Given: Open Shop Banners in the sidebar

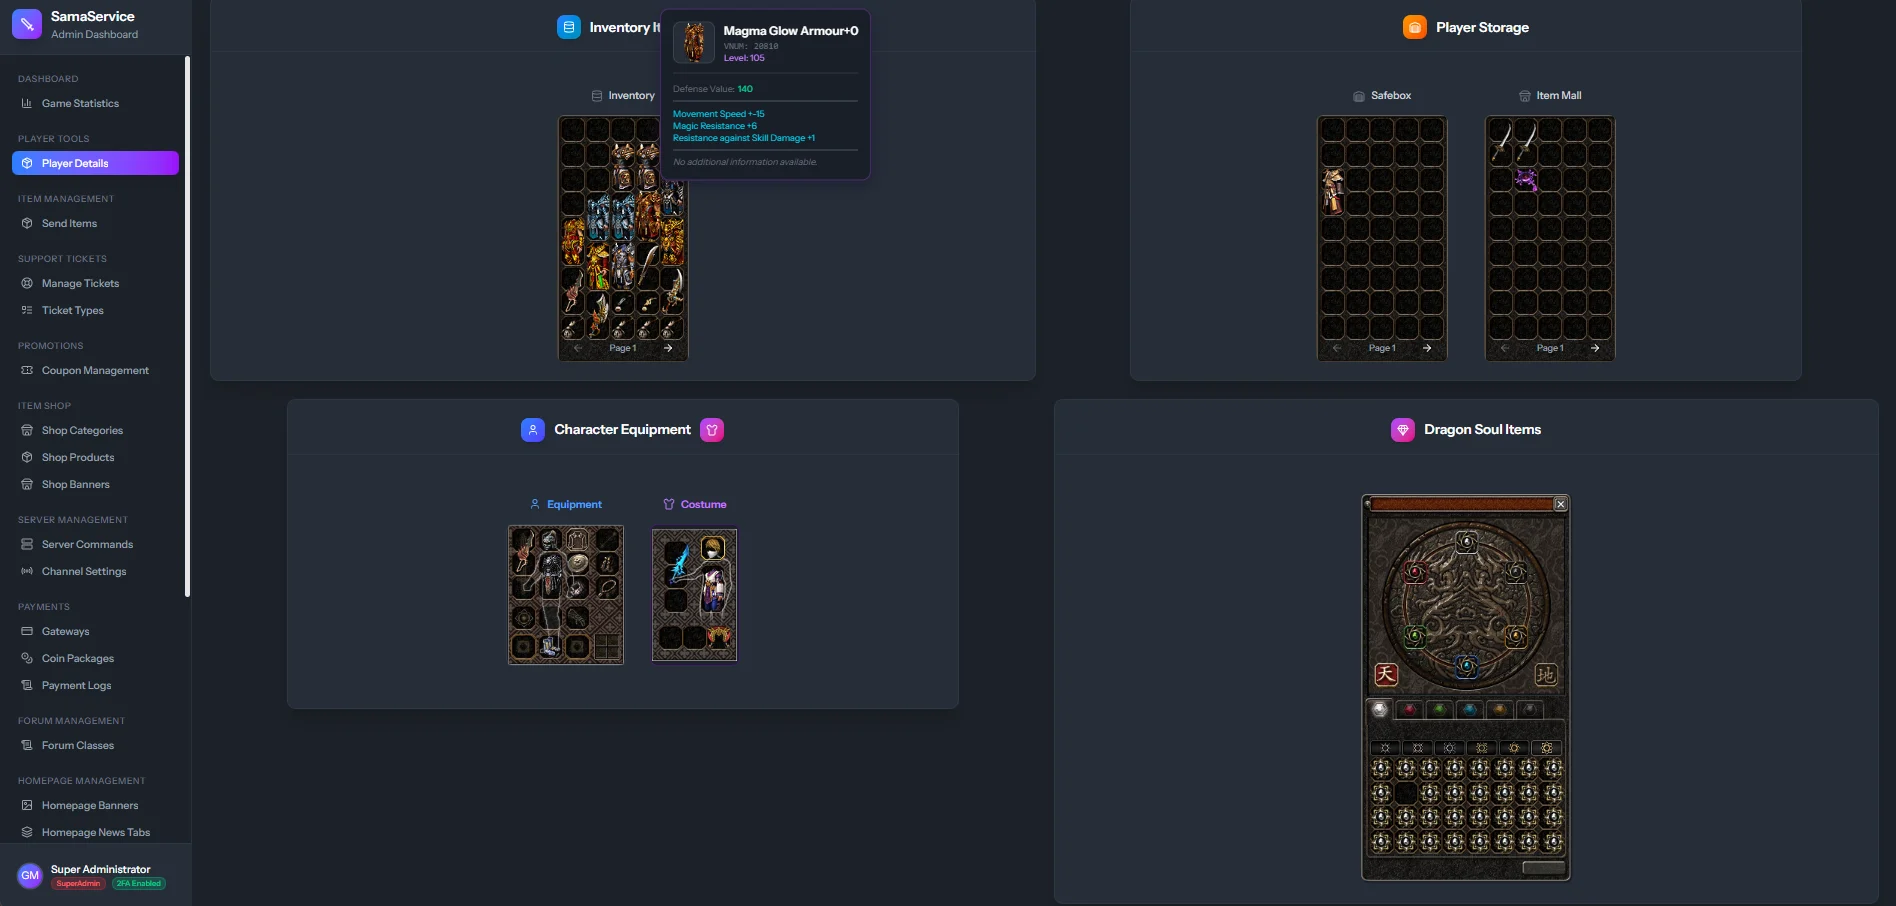Looking at the screenshot, I should pos(95,484).
